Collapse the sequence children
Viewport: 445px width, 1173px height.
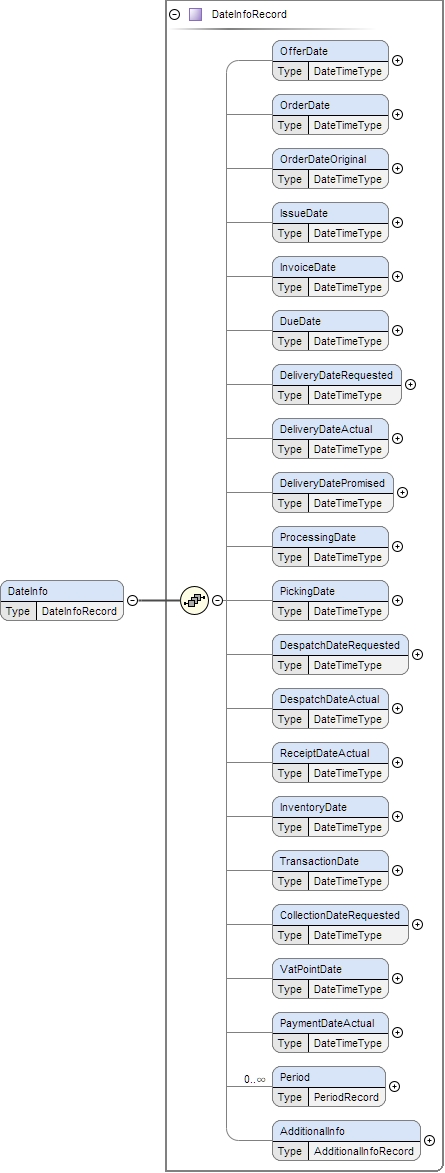(x=218, y=600)
